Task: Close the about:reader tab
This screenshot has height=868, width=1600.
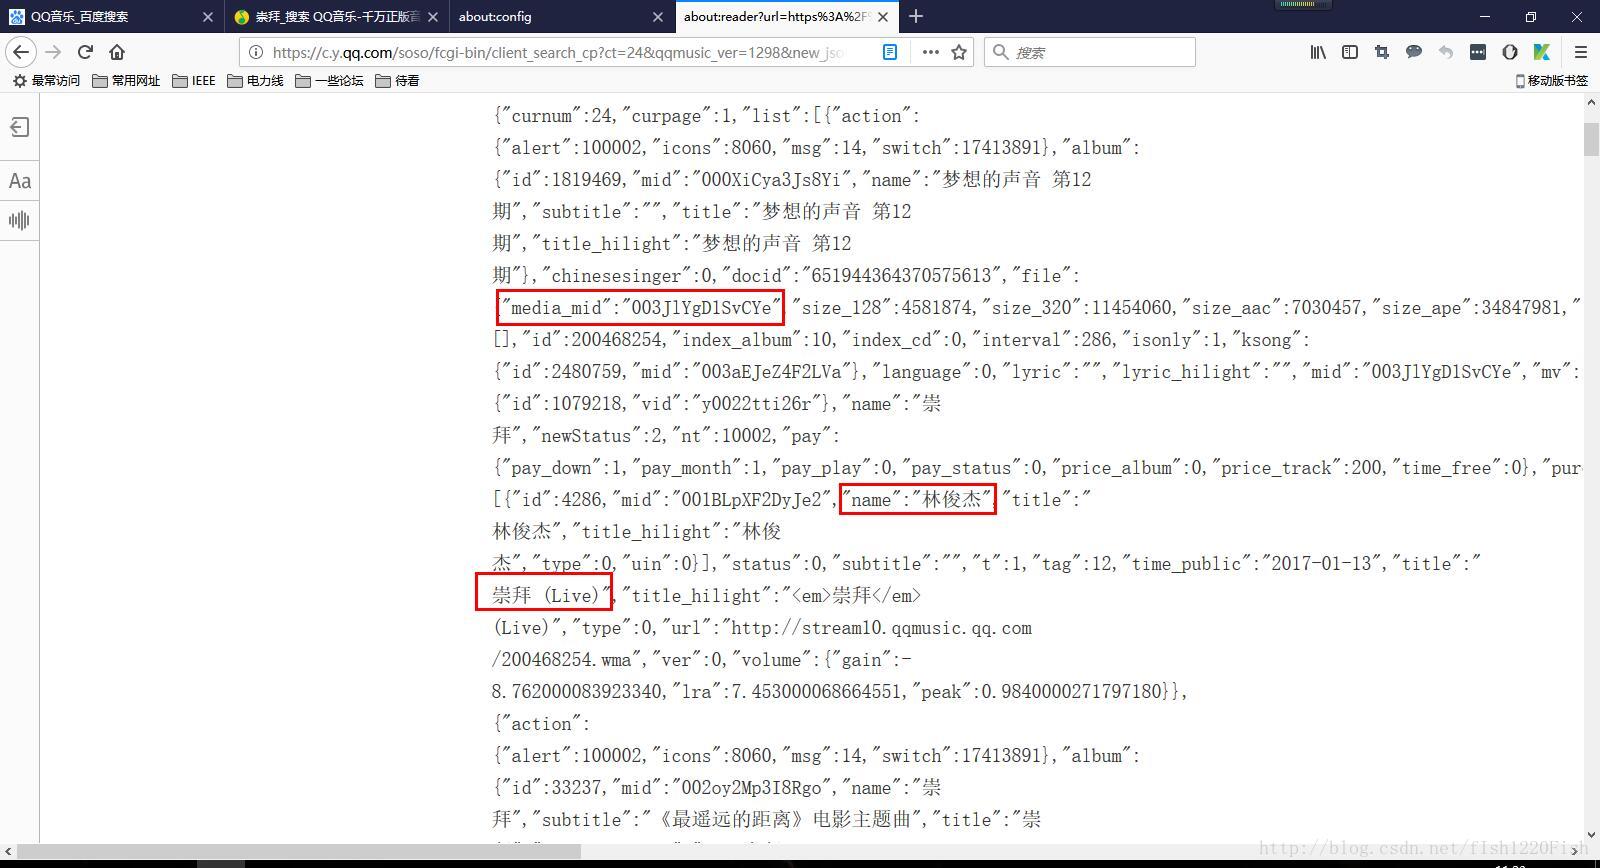Action: 883,16
